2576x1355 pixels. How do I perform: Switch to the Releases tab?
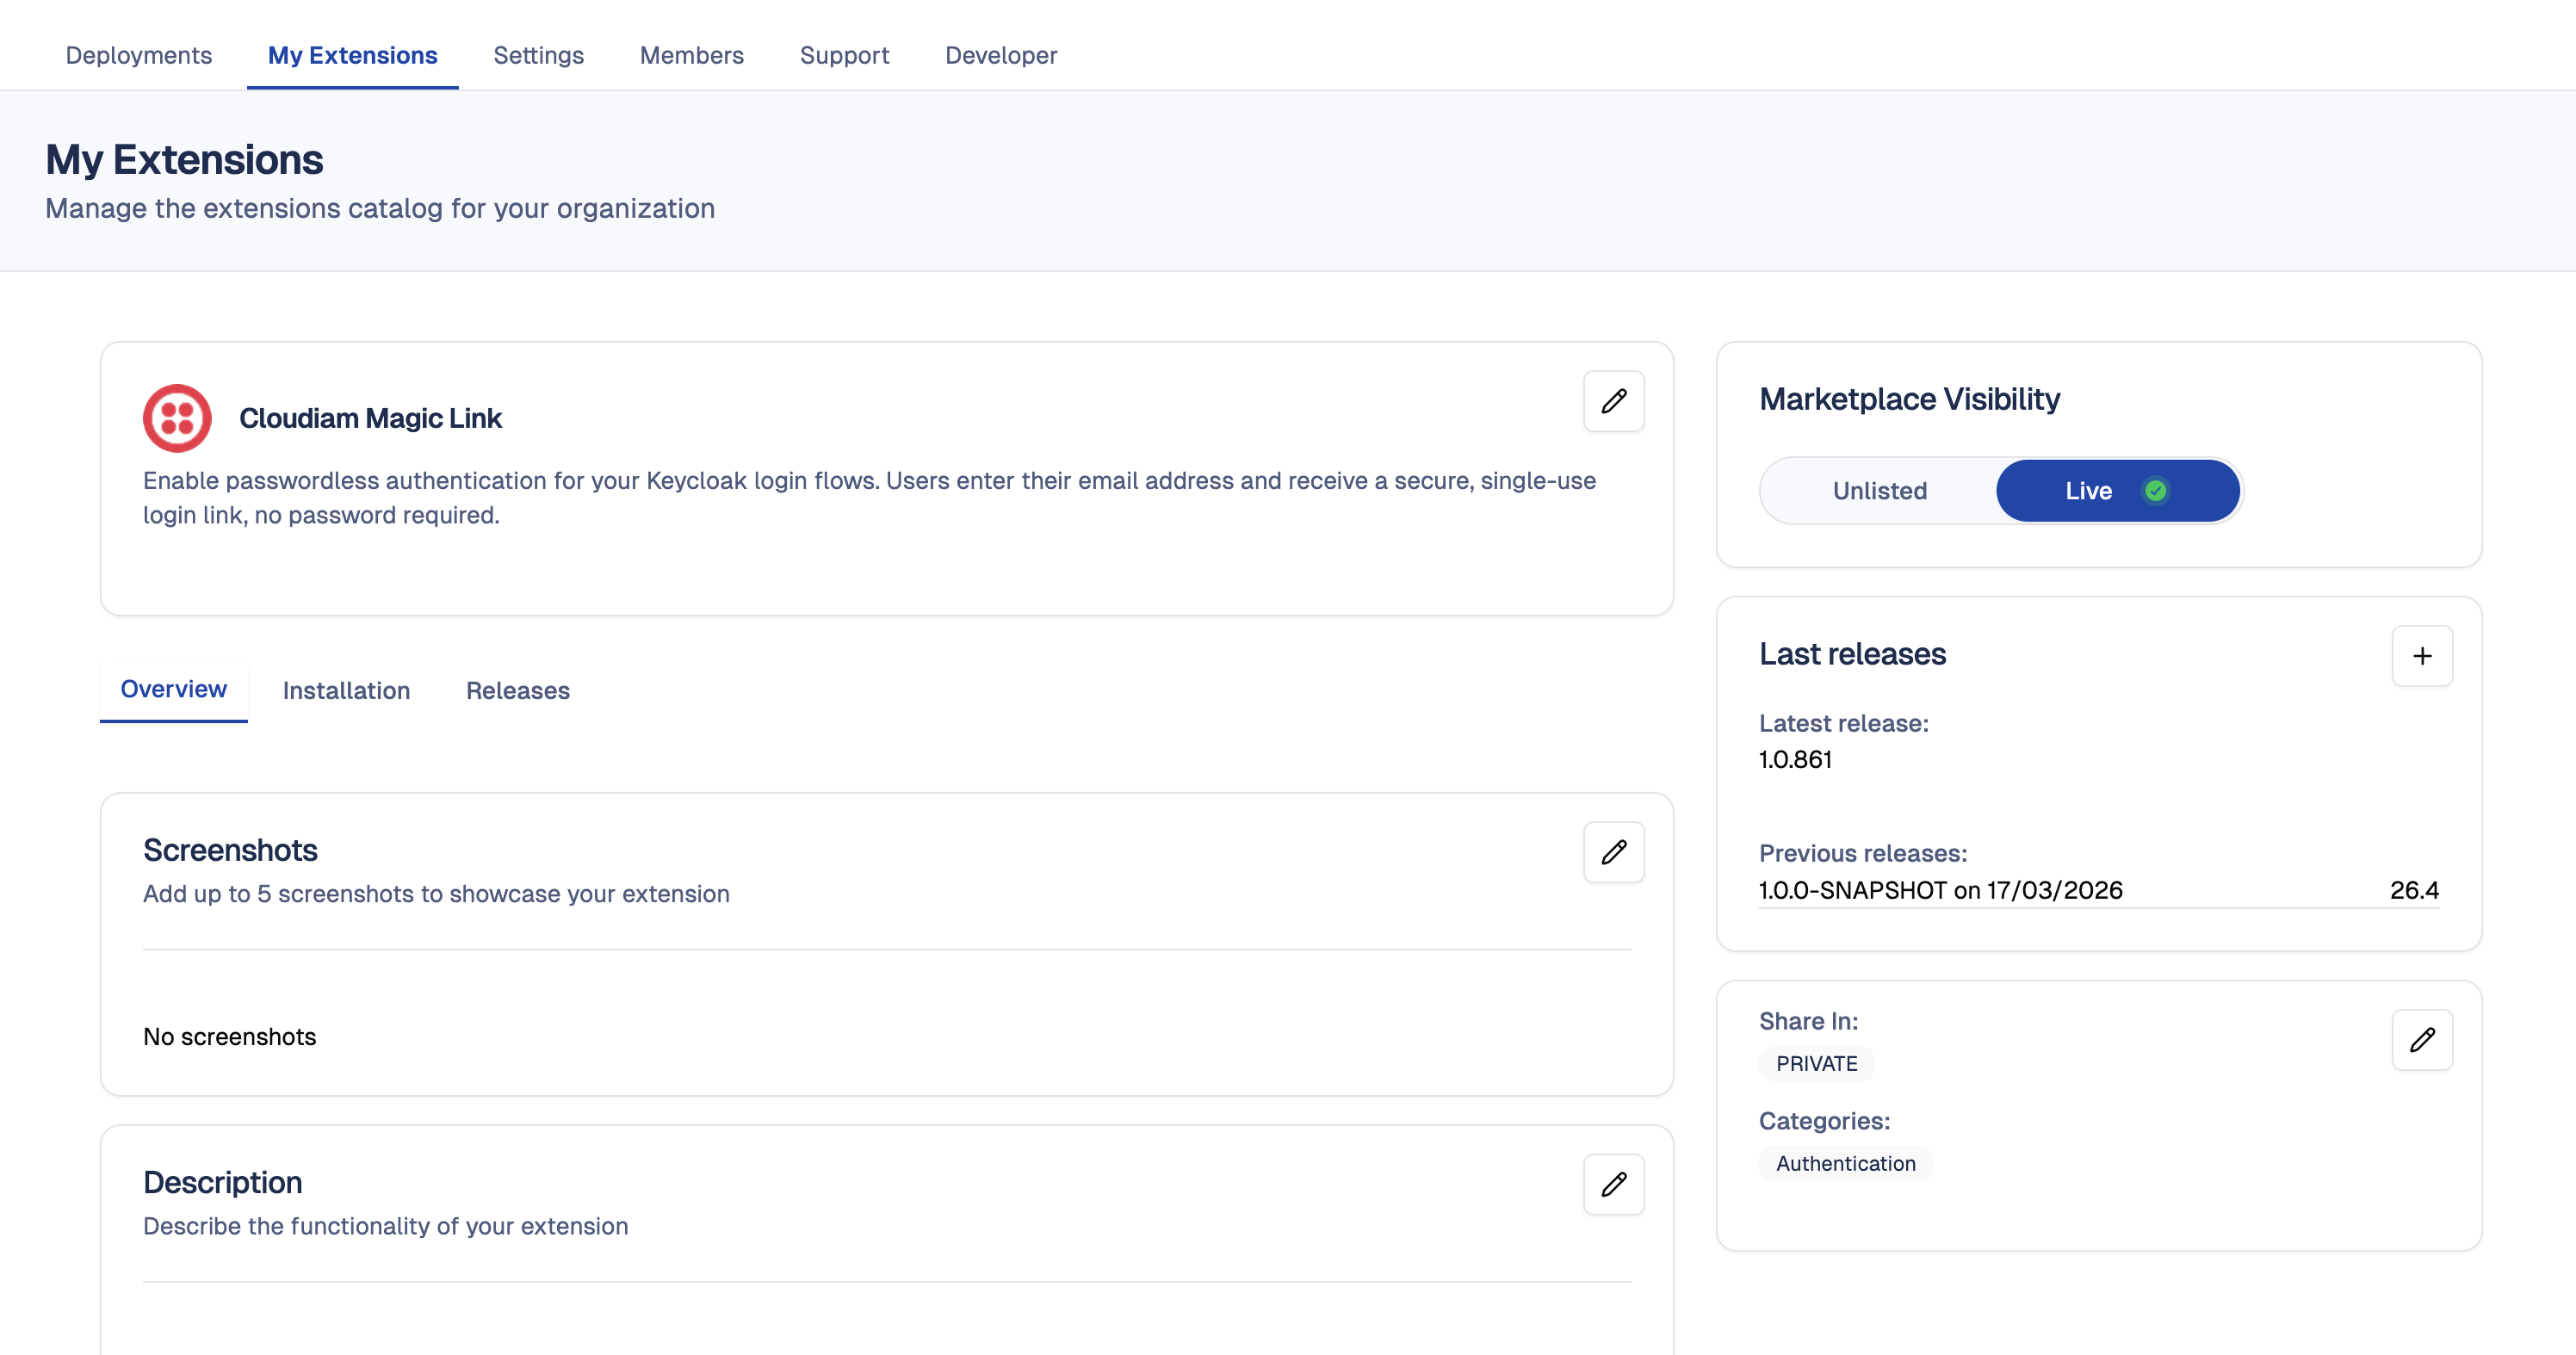(x=517, y=690)
